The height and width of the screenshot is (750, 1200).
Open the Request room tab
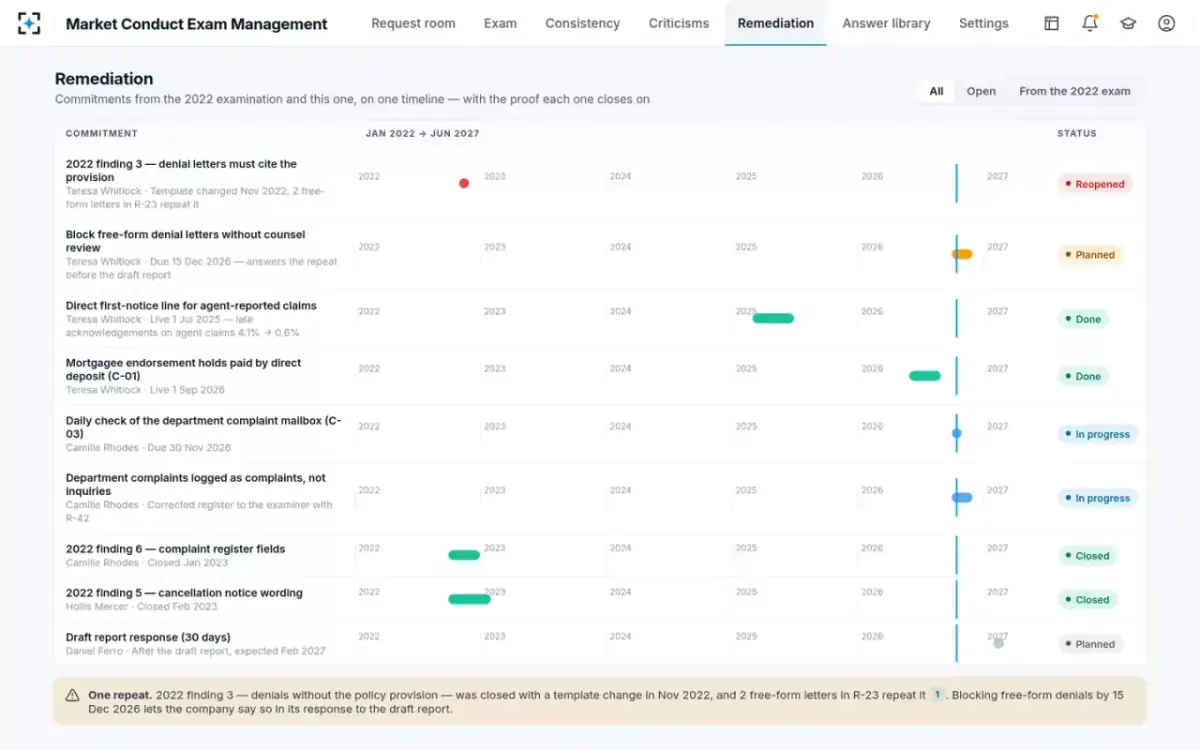(x=413, y=23)
